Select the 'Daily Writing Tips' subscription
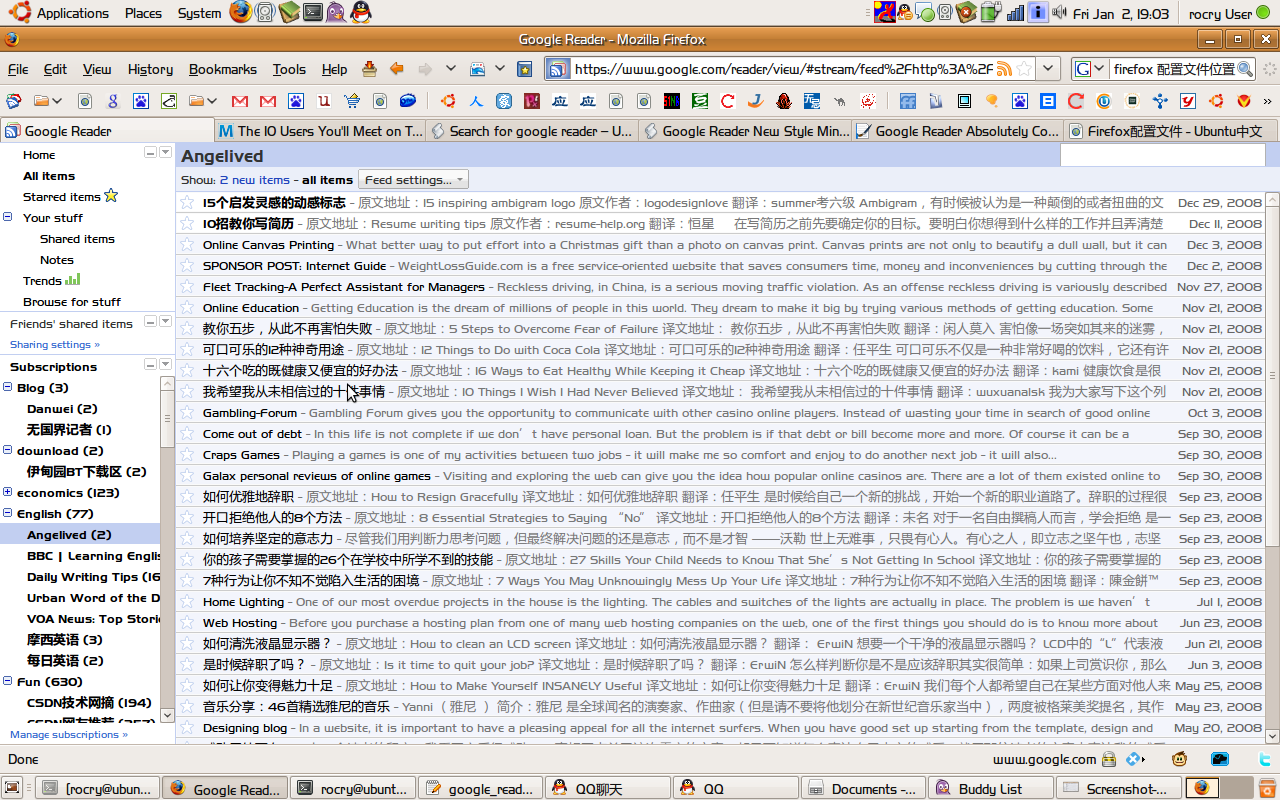 tap(93, 576)
